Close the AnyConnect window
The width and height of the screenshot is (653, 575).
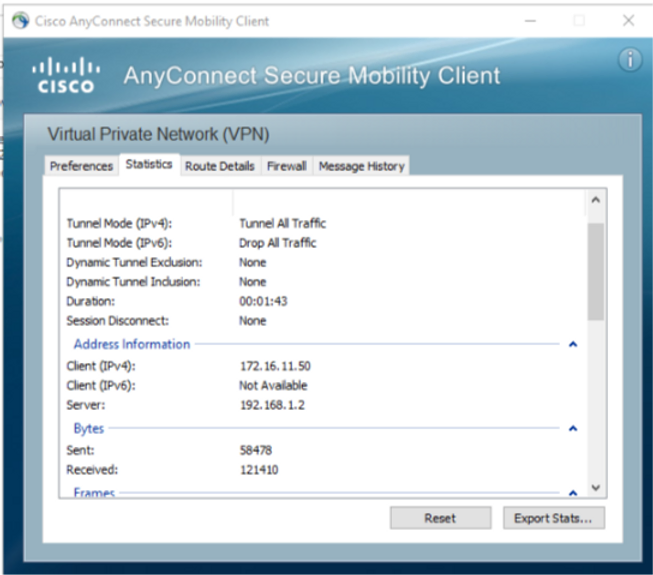628,21
